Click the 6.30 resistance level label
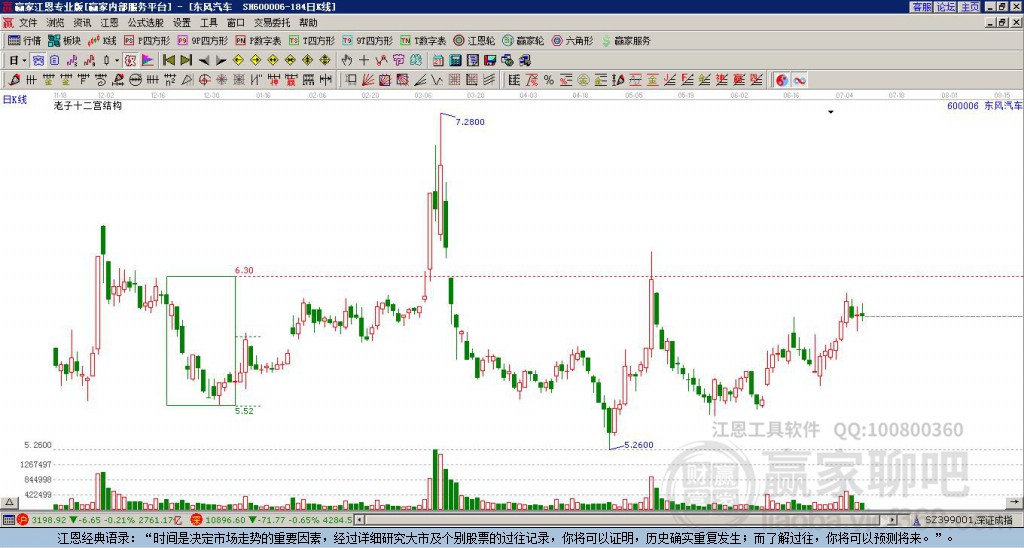Screen dimensions: 1024x548 pos(244,270)
